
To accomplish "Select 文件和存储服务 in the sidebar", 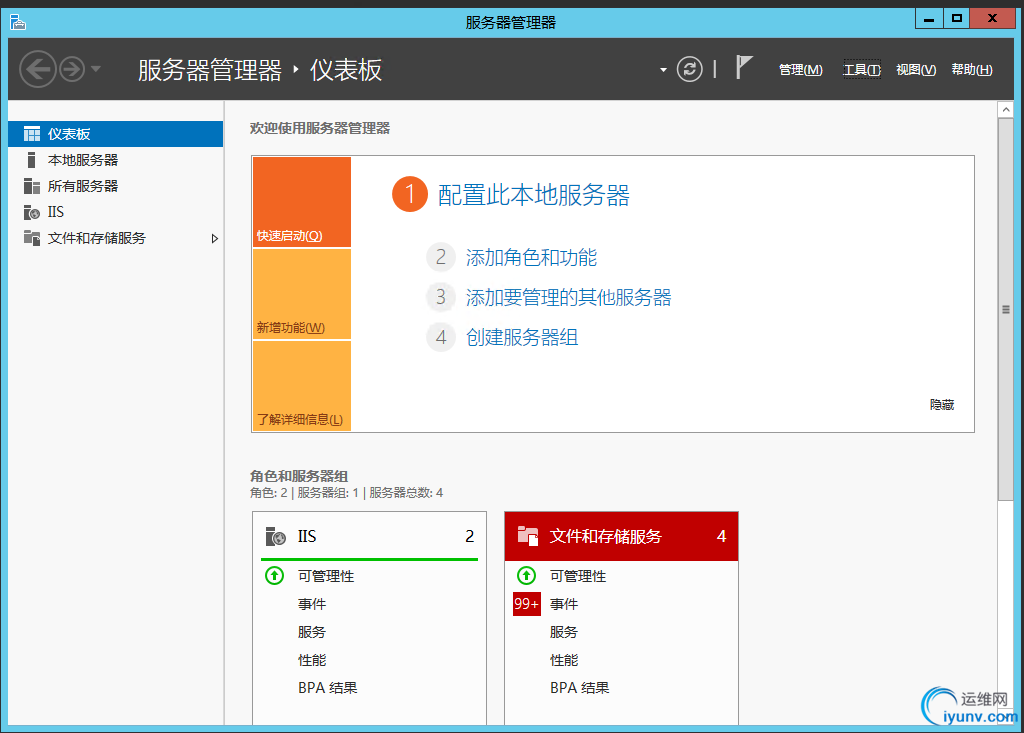I will 116,238.
